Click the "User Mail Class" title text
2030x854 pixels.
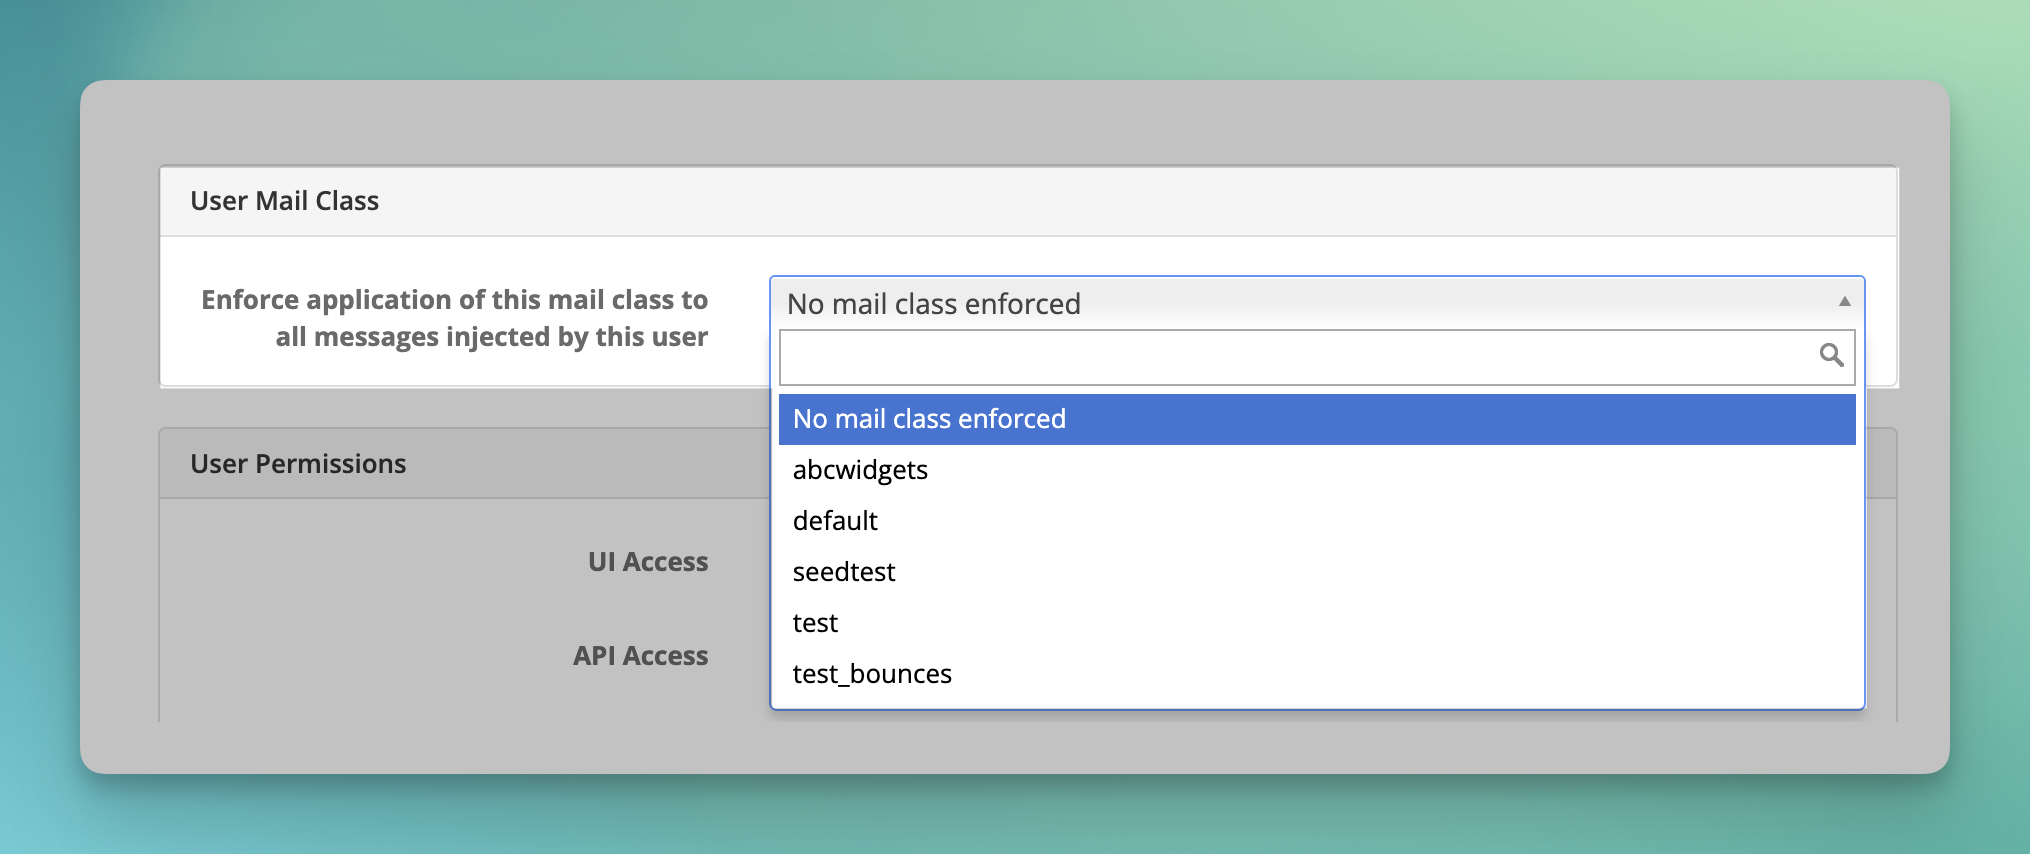[284, 201]
